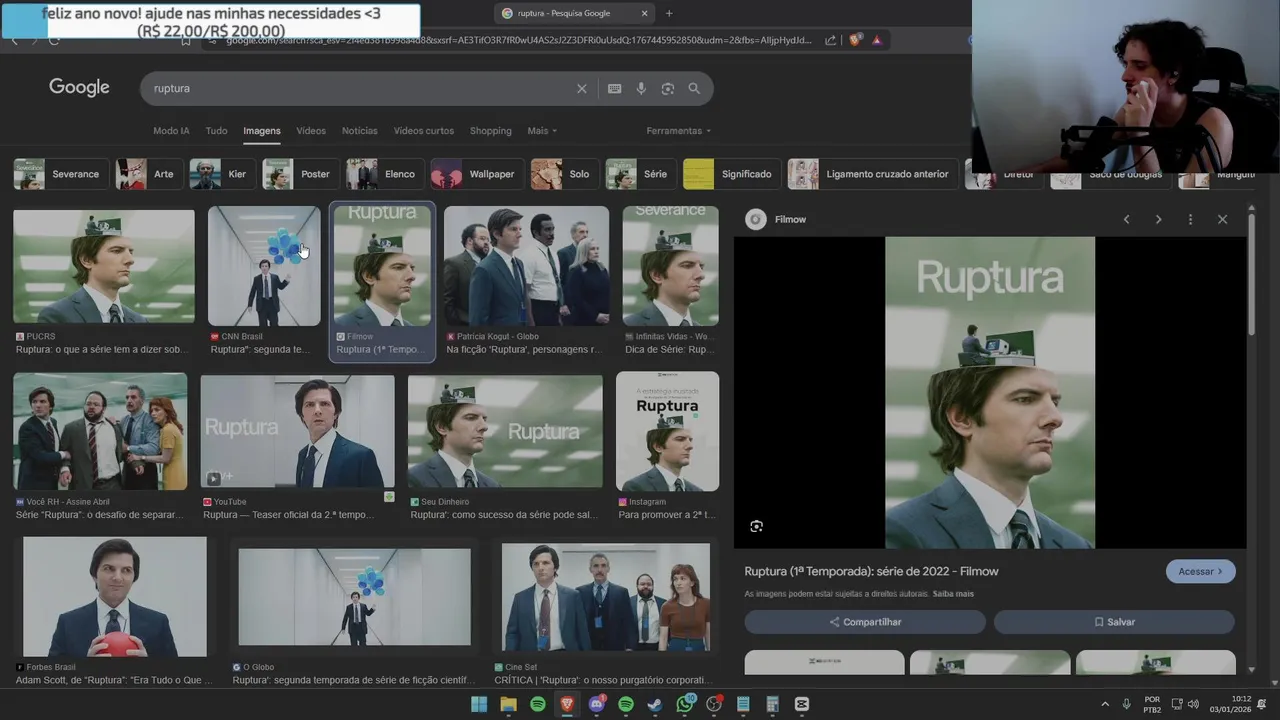Switch to the Modo IA tab

[x=171, y=131]
